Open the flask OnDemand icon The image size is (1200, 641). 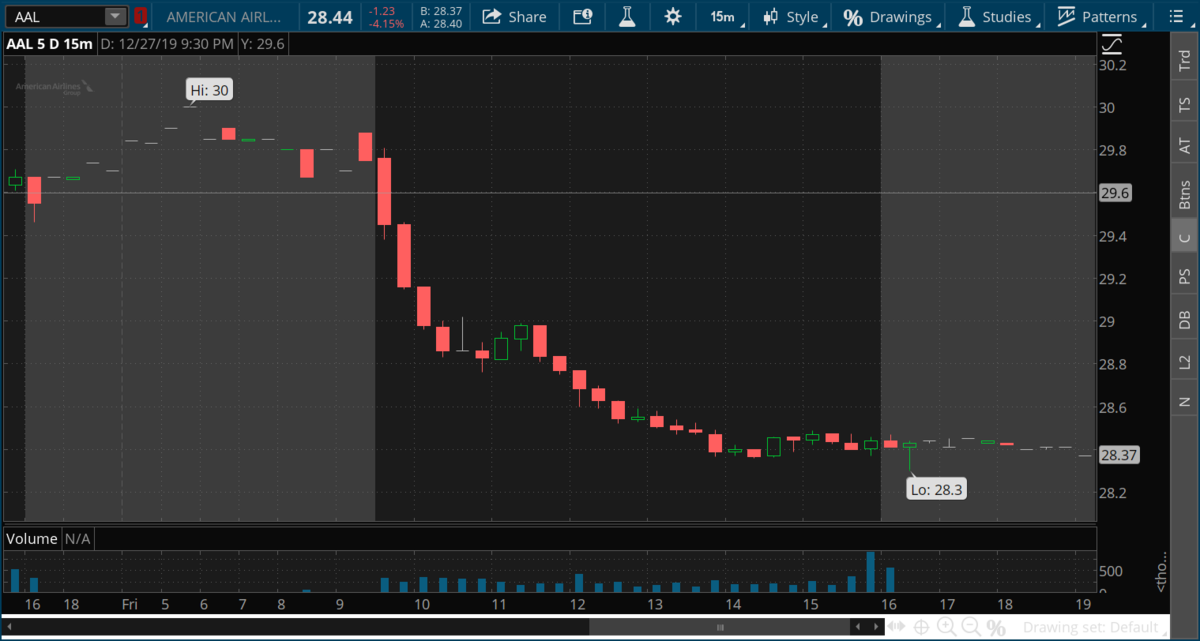(627, 16)
